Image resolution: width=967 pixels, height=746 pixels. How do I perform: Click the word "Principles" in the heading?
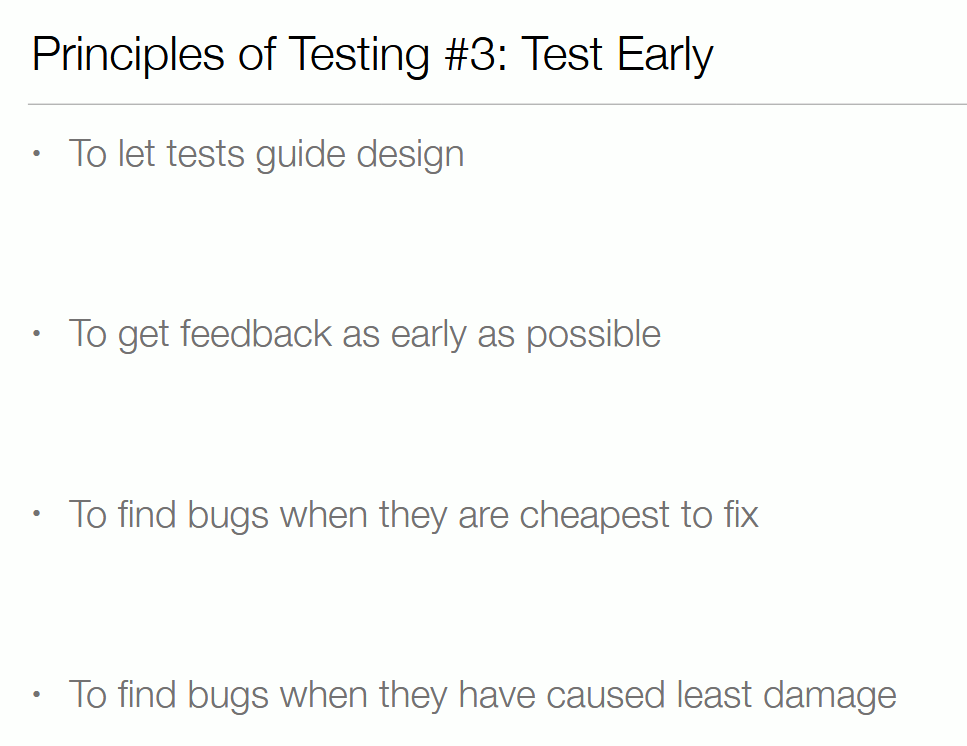tap(128, 55)
